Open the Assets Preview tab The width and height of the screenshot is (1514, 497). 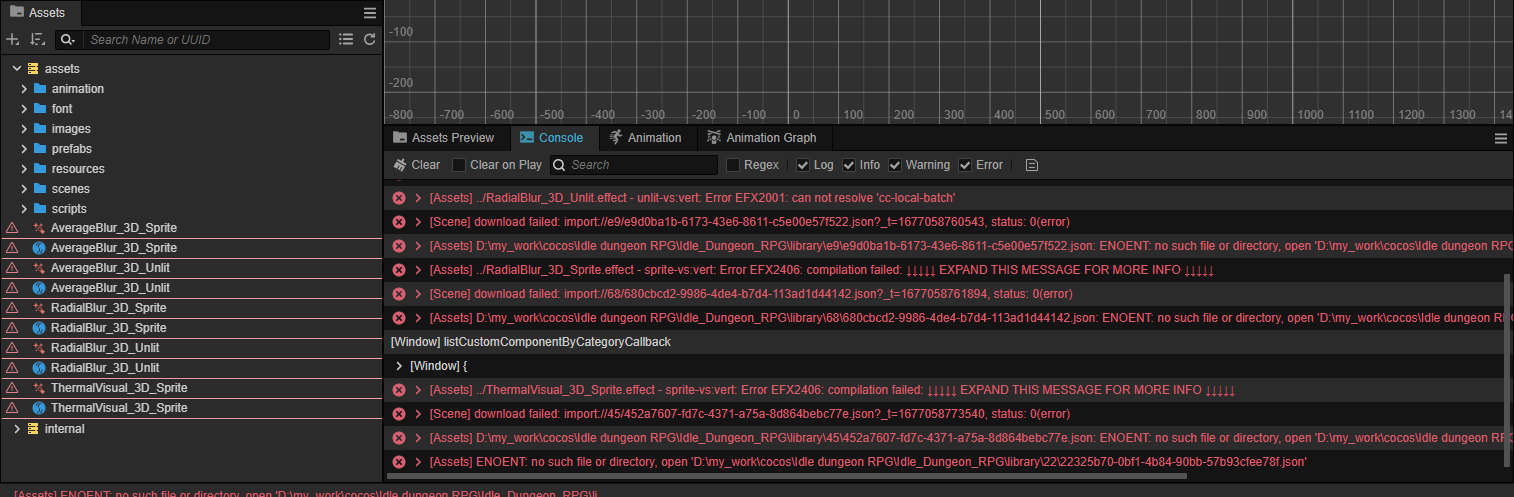click(x=443, y=138)
